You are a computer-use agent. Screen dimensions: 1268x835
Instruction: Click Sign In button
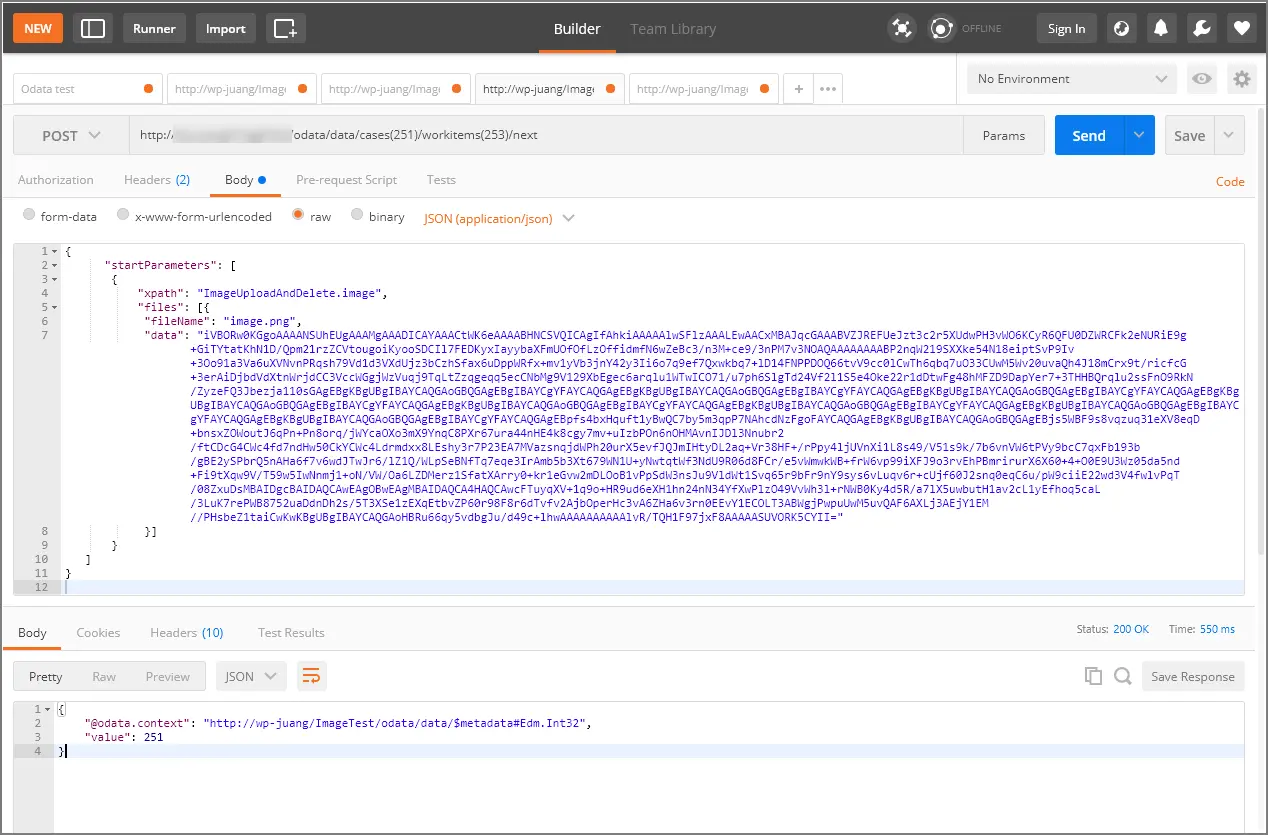[x=1066, y=28]
